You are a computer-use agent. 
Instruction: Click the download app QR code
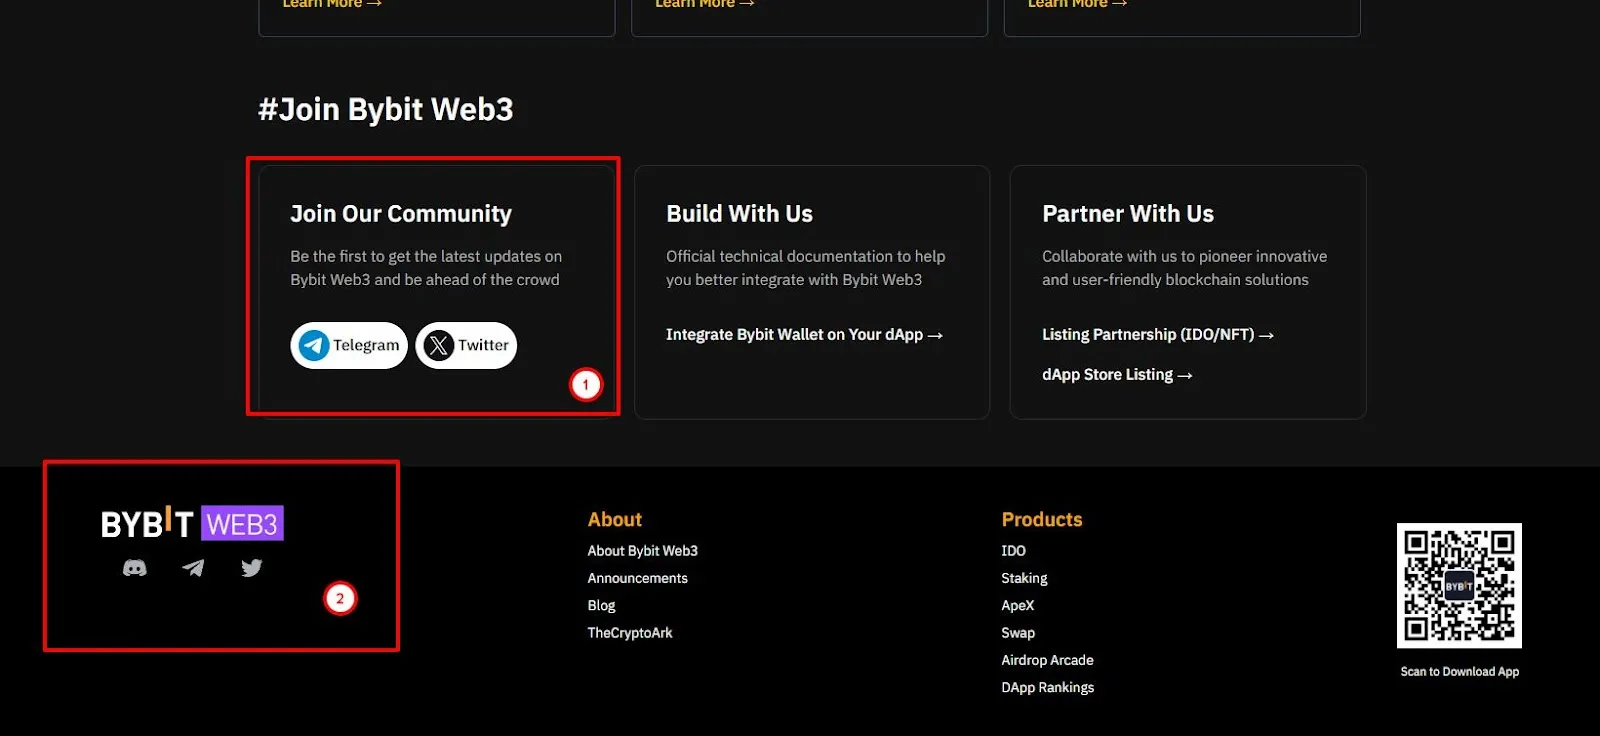1459,585
